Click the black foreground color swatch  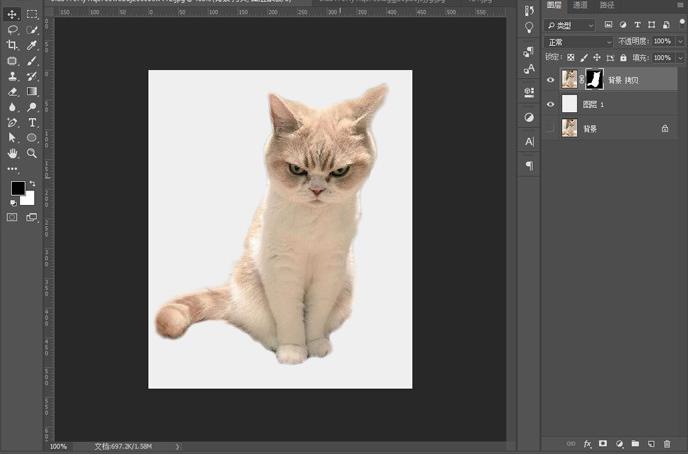[17, 188]
